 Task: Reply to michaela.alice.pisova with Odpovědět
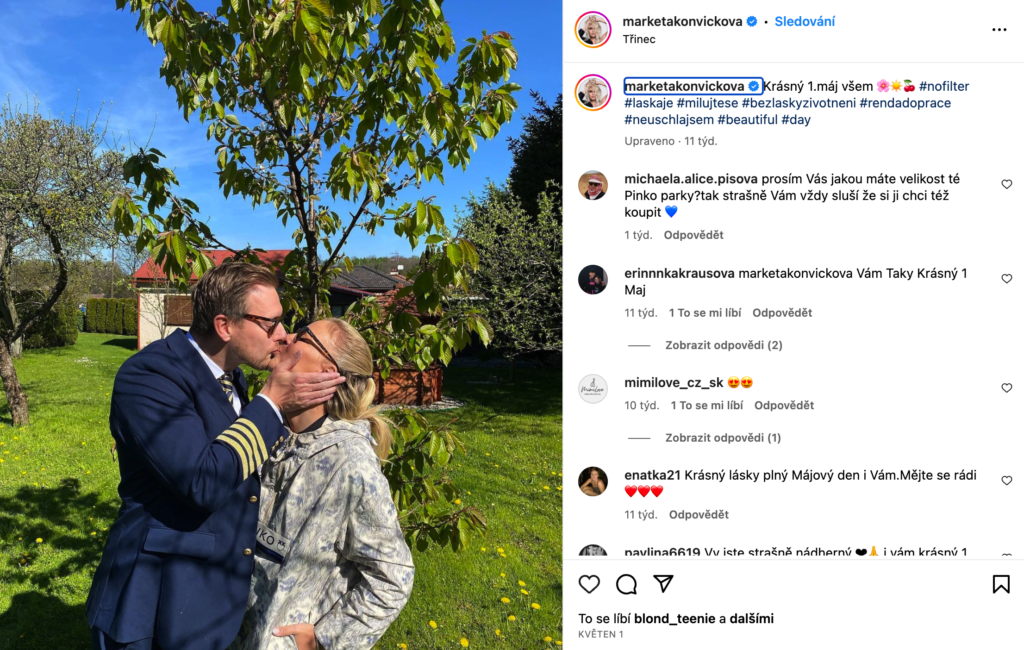pos(694,235)
